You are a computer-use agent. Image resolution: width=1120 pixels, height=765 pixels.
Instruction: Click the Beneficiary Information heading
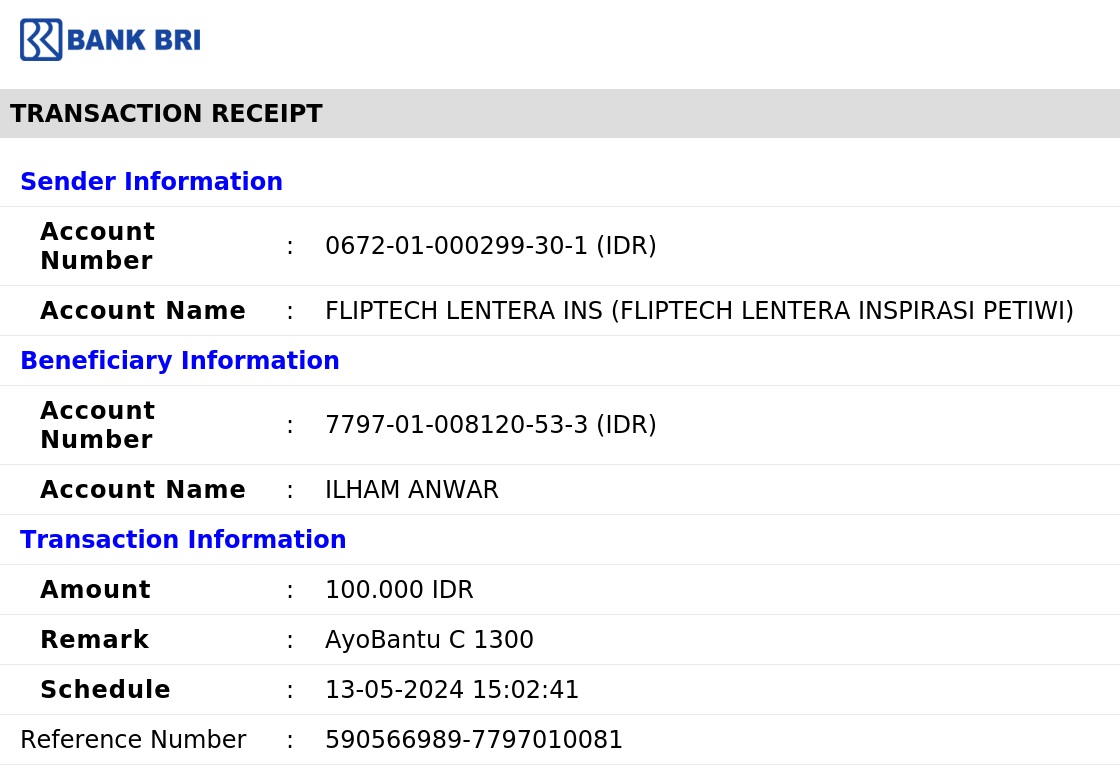click(x=180, y=361)
